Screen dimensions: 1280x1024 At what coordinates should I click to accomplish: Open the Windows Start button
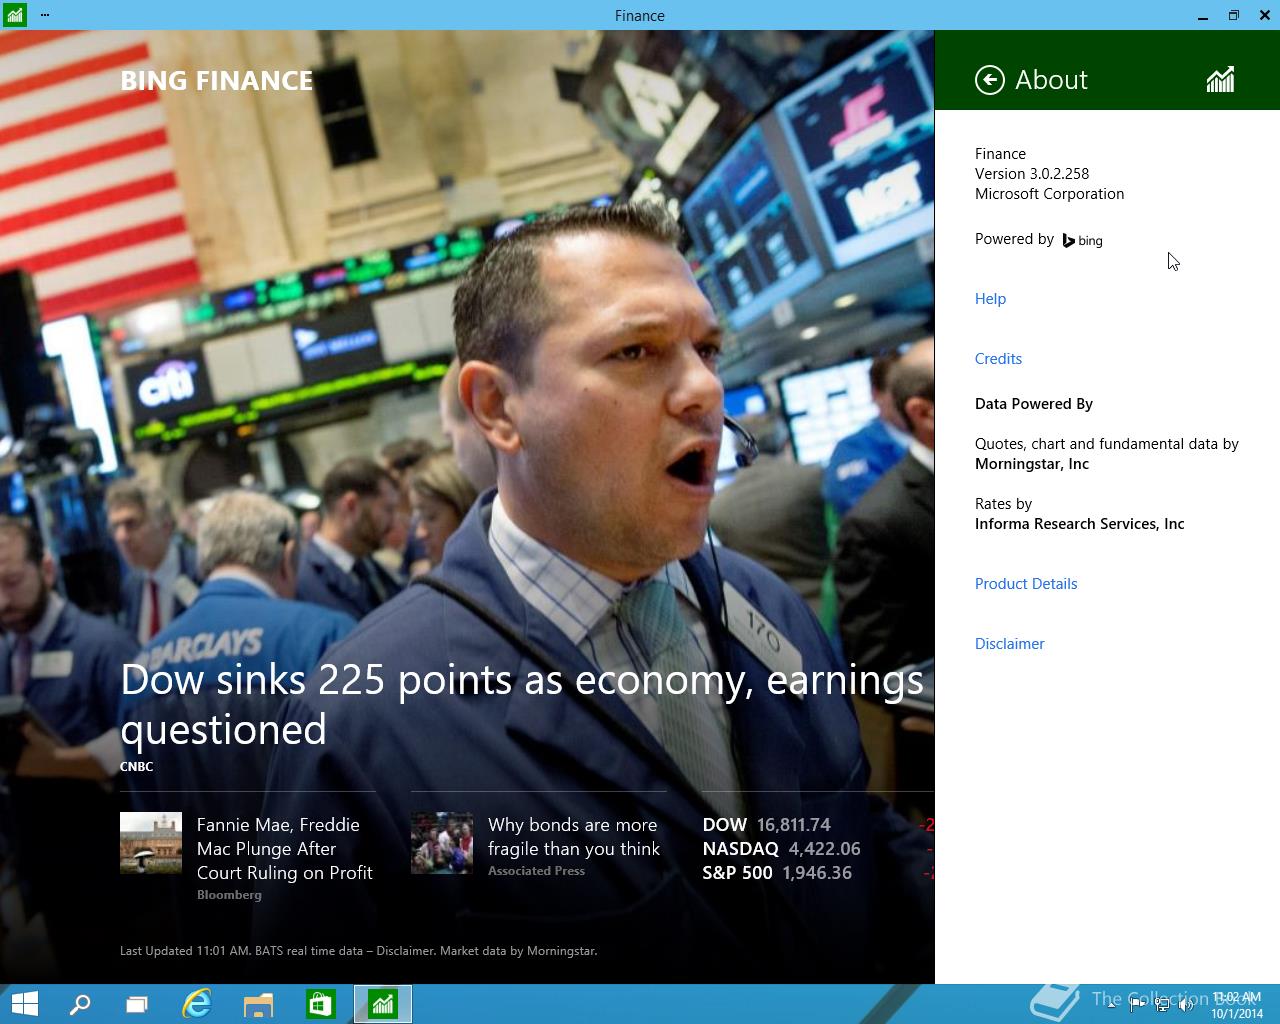pyautogui.click(x=25, y=1004)
